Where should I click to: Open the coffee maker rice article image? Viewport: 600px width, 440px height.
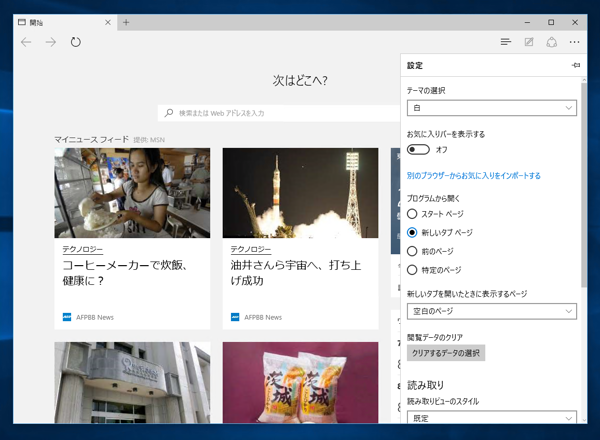coord(132,193)
